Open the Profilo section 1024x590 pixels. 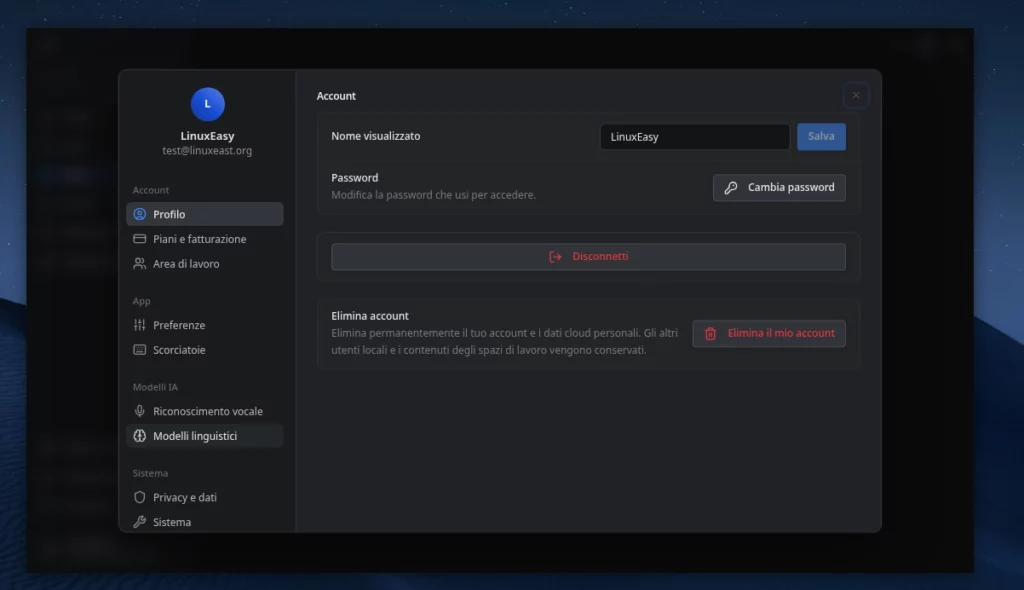(x=204, y=214)
